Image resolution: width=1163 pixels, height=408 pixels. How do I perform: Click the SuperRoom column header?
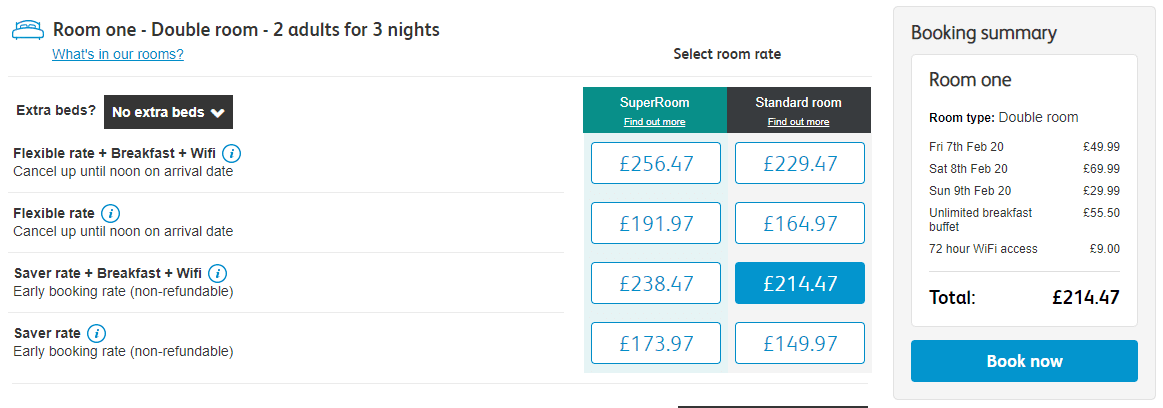click(655, 110)
